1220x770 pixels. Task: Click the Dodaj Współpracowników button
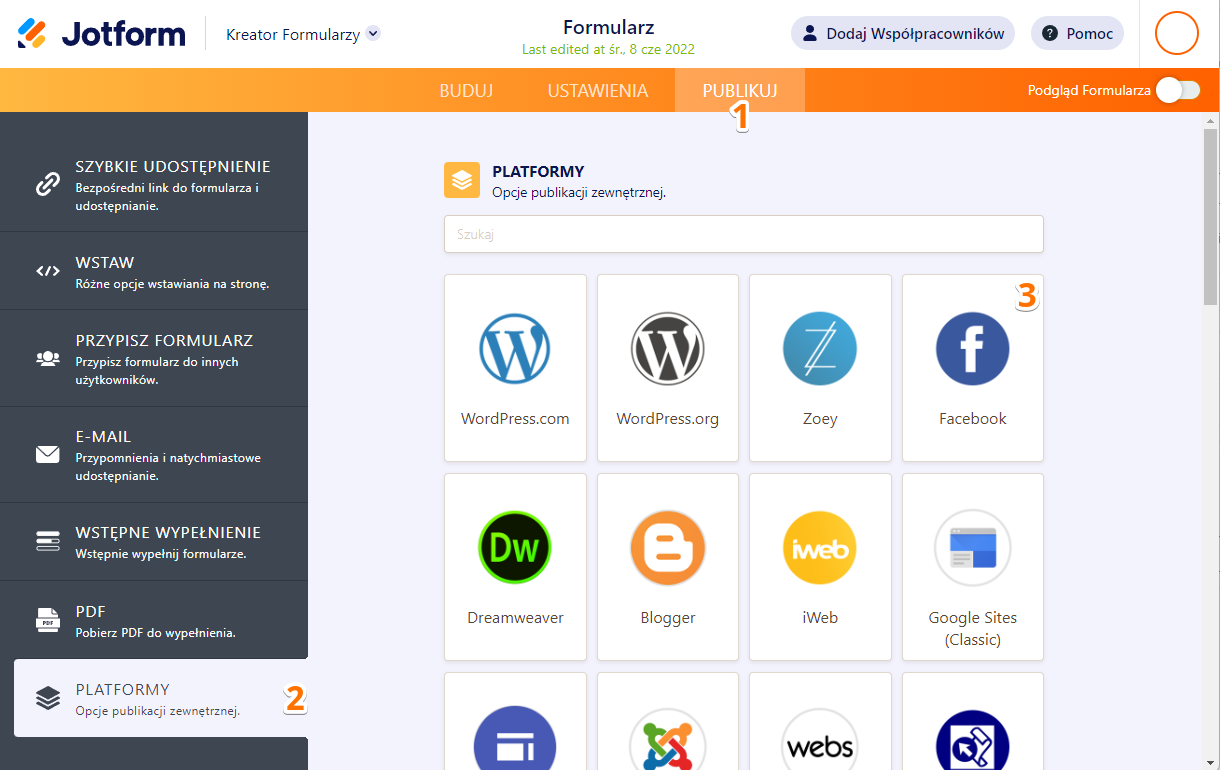(x=903, y=33)
